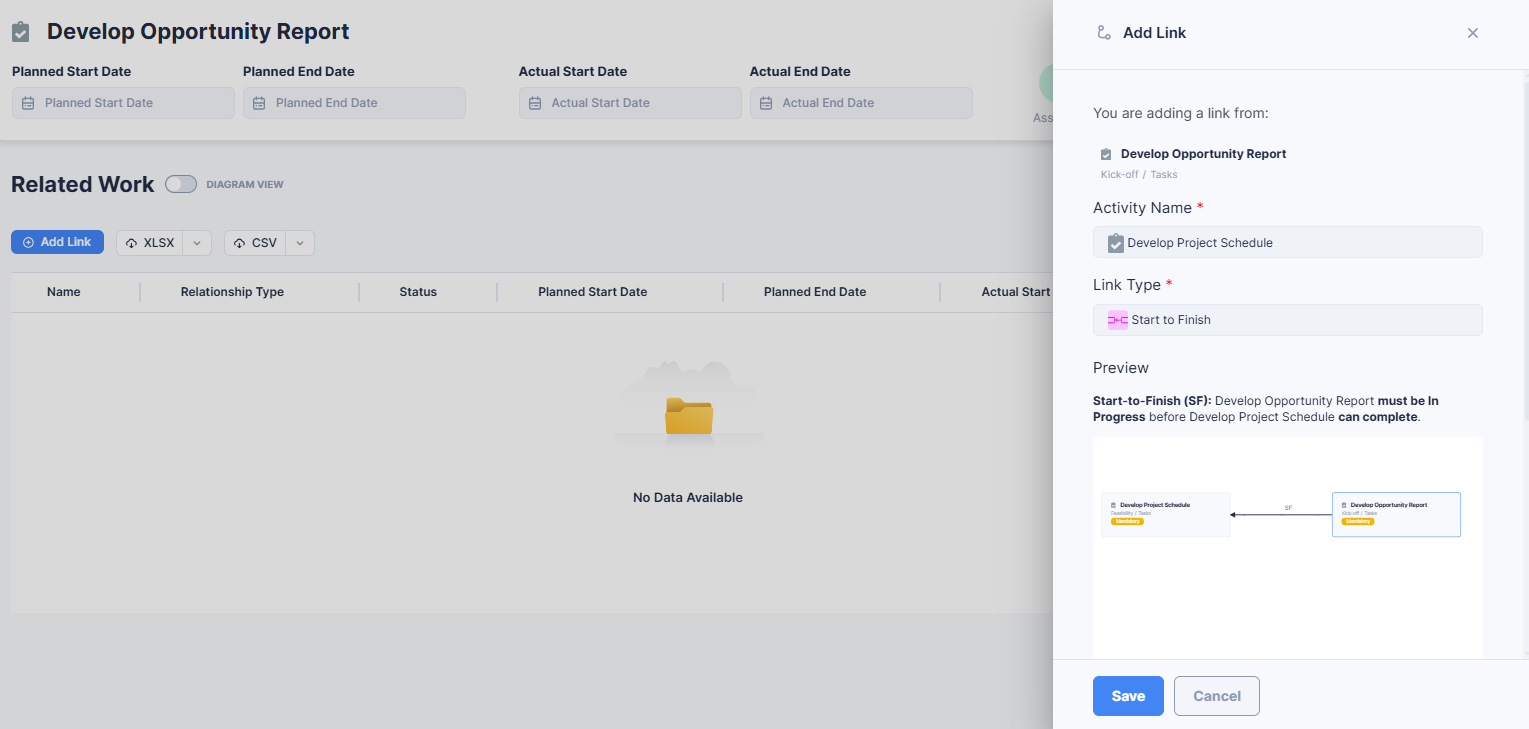Click the XLSX export button
Screen dimensions: 1529x729
click(x=150, y=243)
